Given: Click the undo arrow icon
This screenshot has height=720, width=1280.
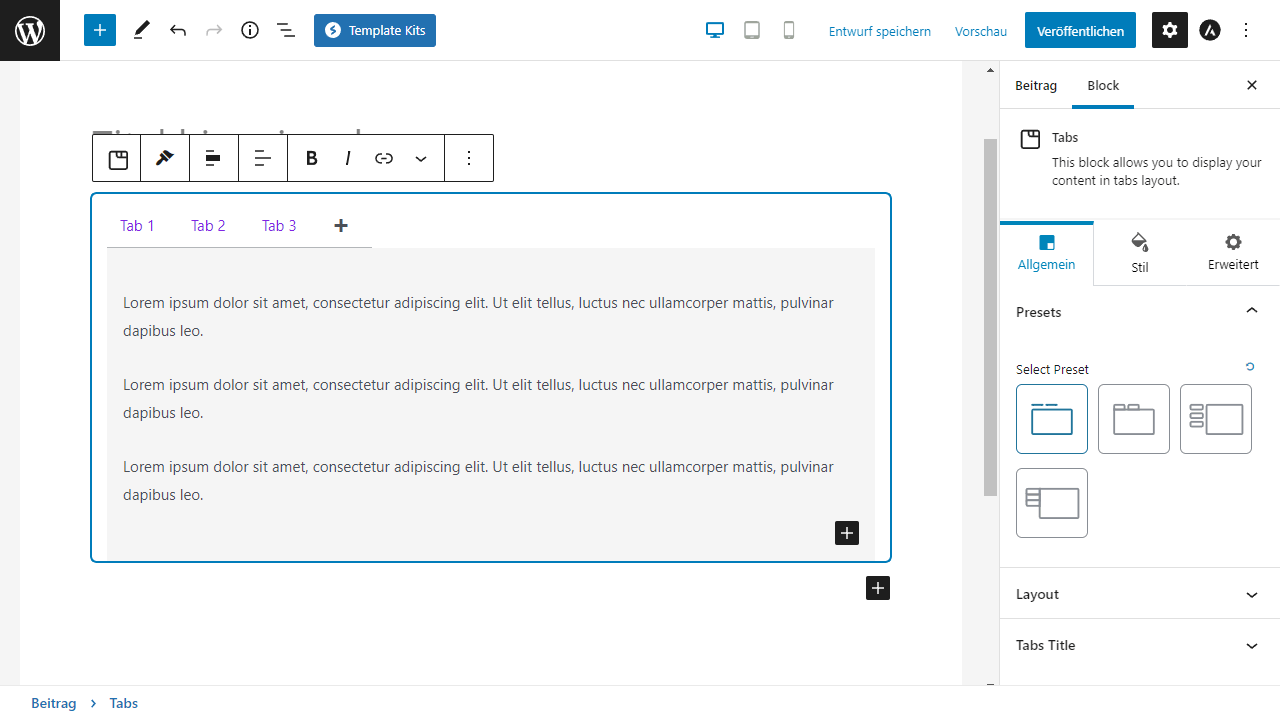Looking at the screenshot, I should [x=178, y=30].
